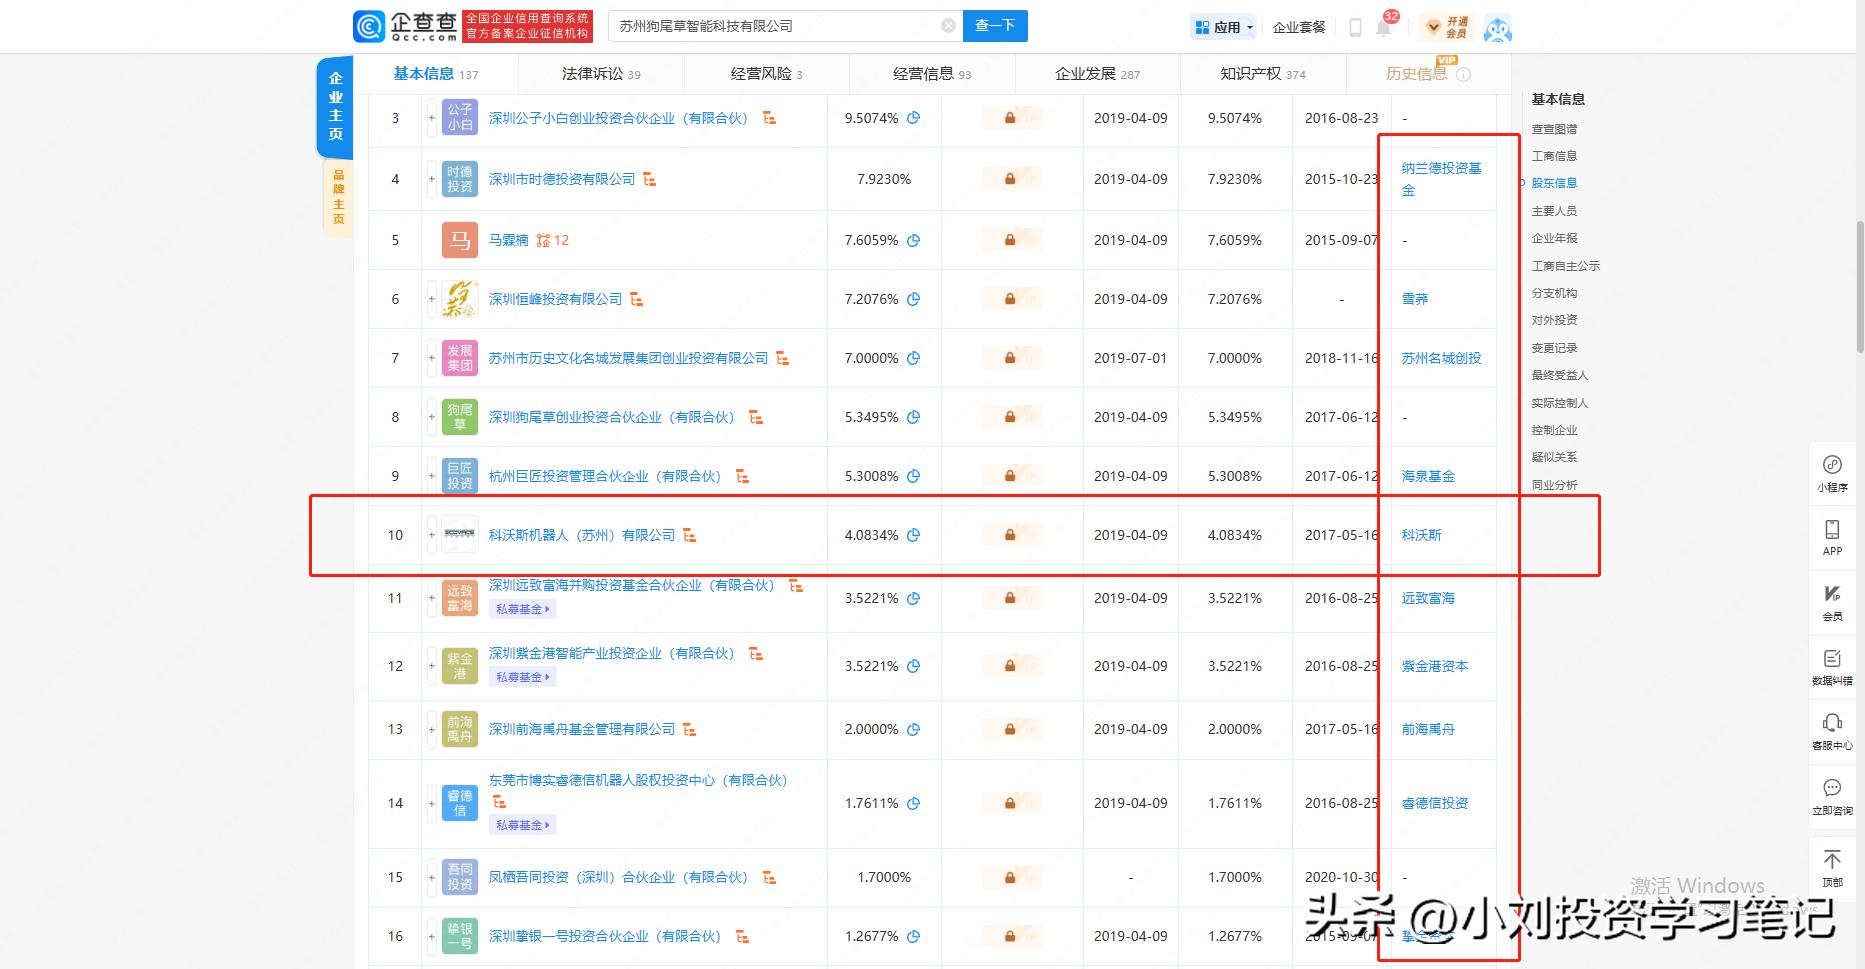Open 会员 floating icon

click(1832, 603)
